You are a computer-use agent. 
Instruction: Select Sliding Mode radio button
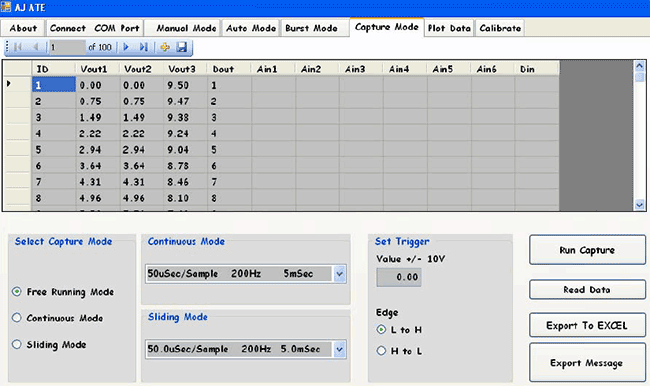[x=17, y=345]
